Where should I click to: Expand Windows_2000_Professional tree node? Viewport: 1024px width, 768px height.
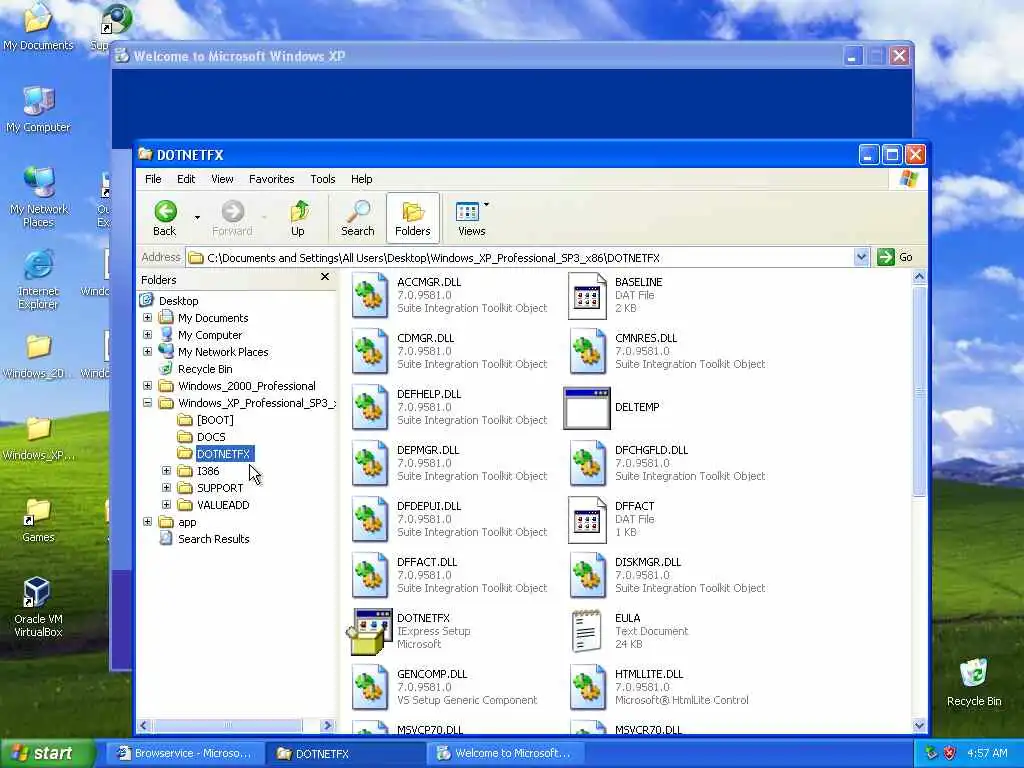pos(148,385)
